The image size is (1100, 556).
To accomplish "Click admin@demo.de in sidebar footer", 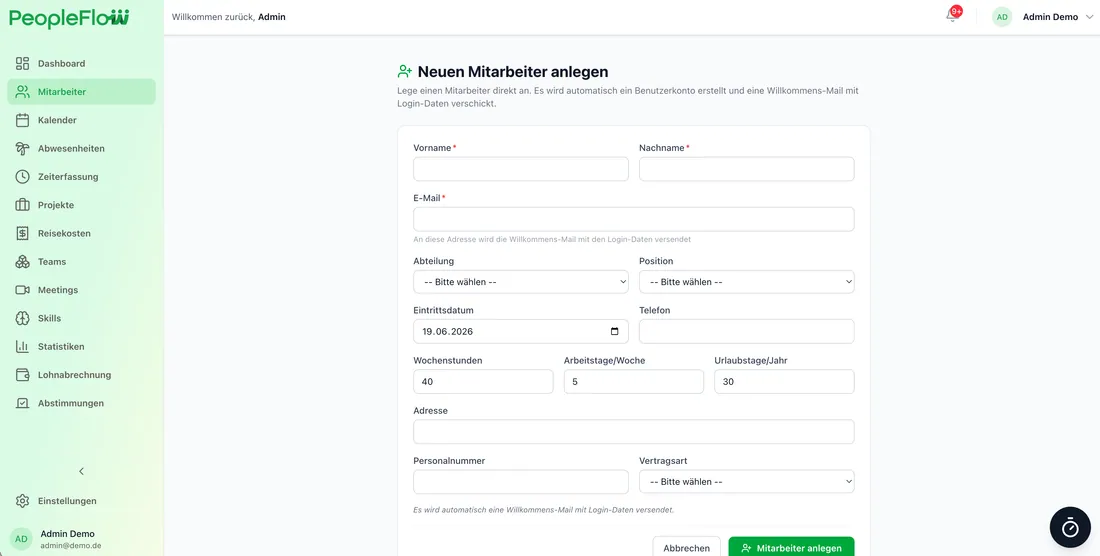I will (71, 545).
